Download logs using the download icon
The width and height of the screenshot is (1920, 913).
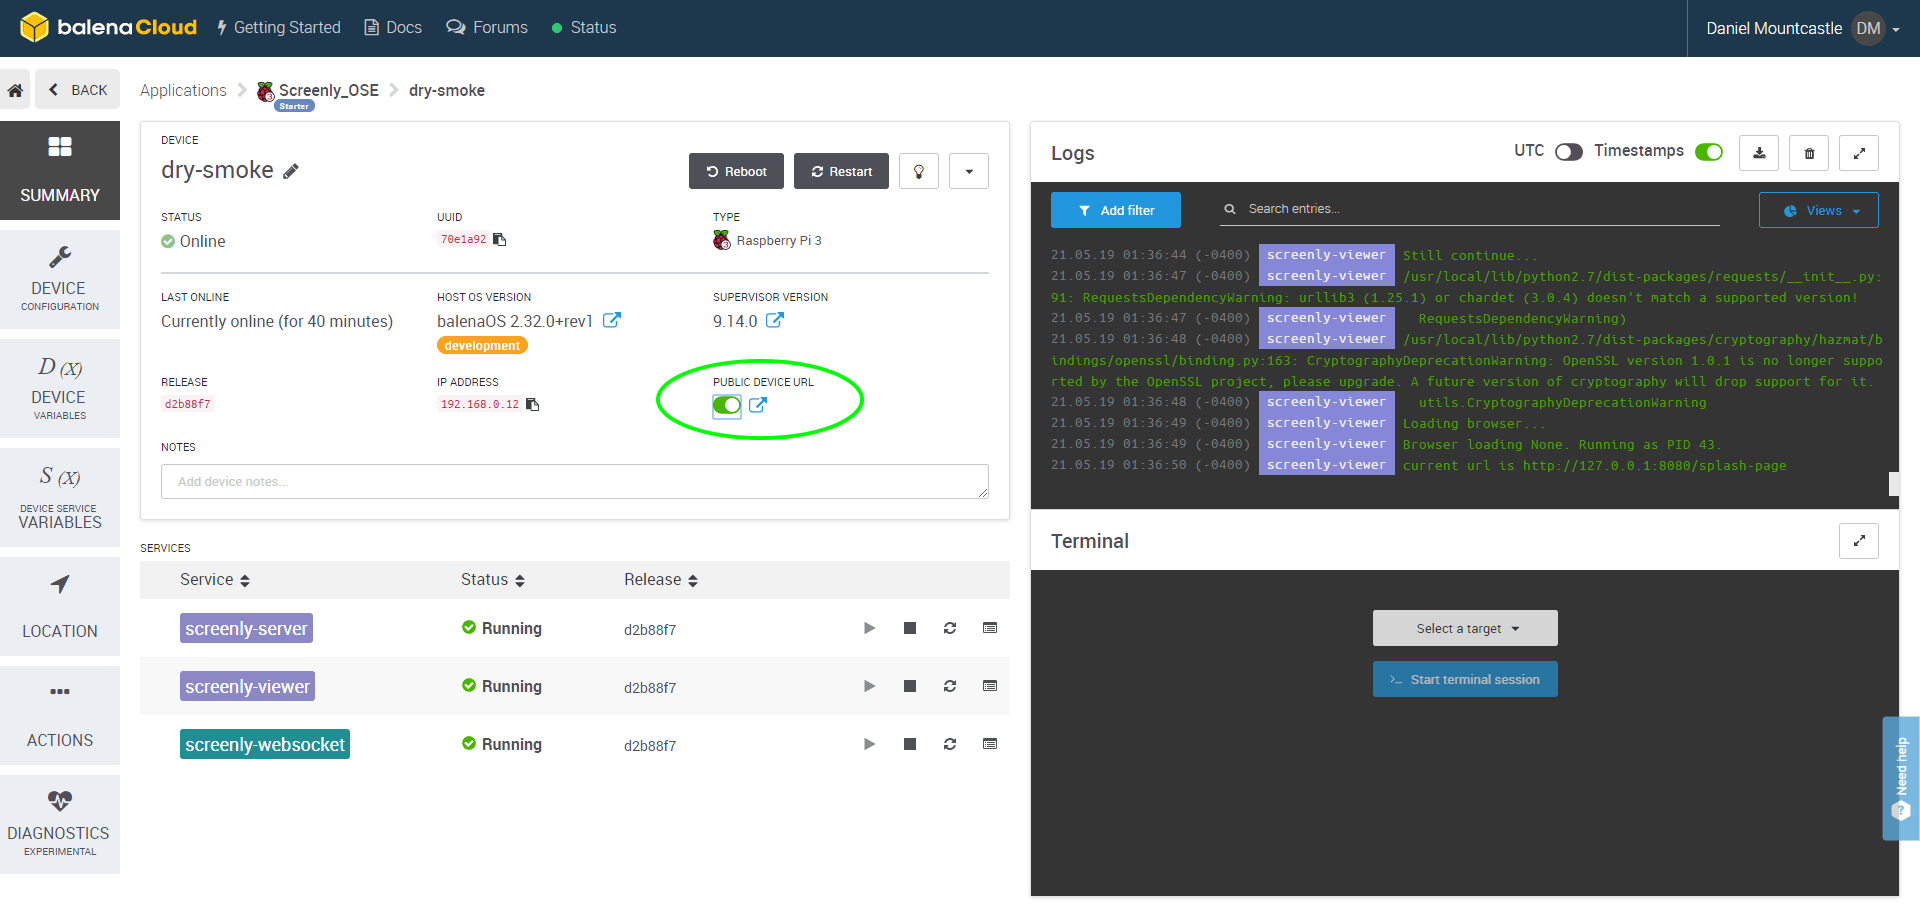click(1759, 153)
